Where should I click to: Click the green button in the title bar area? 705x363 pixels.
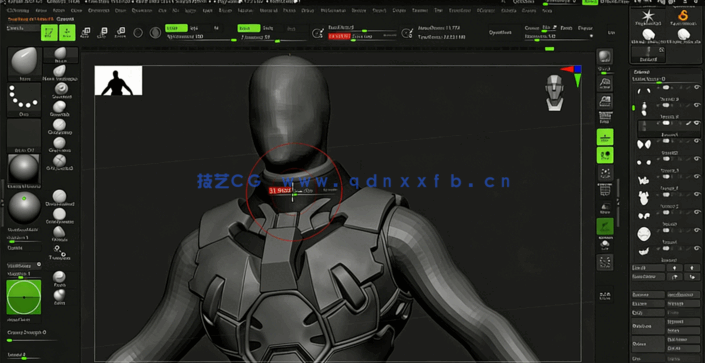590,2
